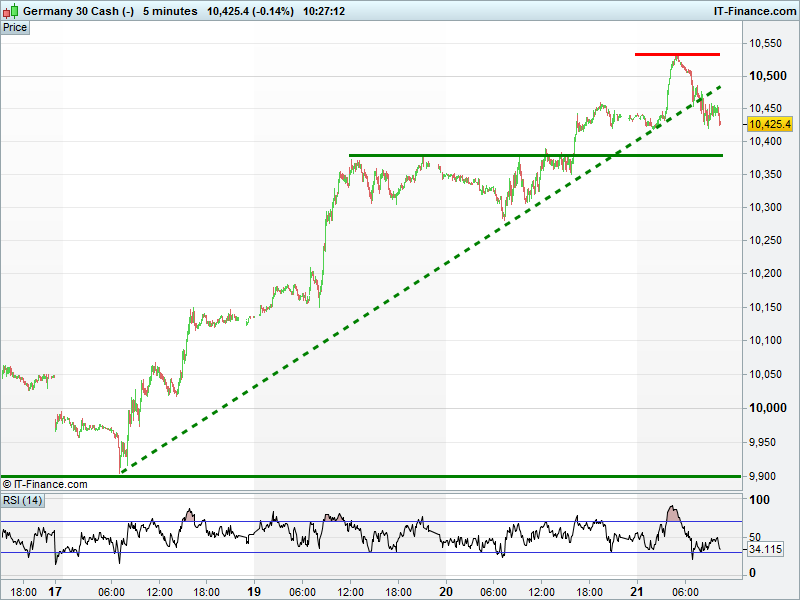Click the date label 19 on time axis
Viewport: 800px width, 600px height.
254,592
